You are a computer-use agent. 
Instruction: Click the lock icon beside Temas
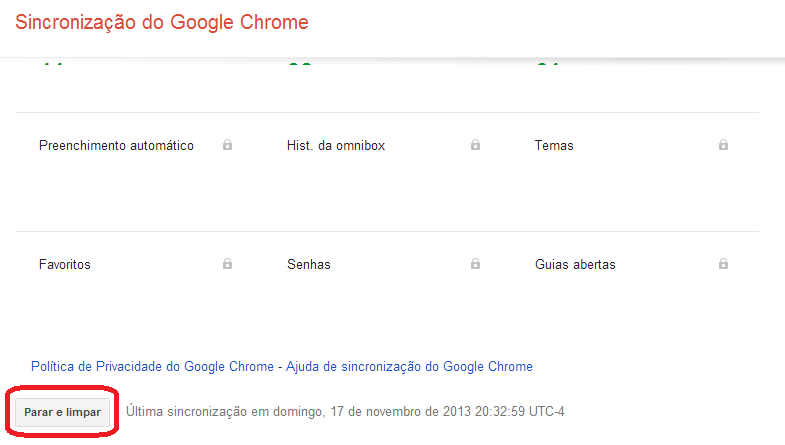[723, 145]
